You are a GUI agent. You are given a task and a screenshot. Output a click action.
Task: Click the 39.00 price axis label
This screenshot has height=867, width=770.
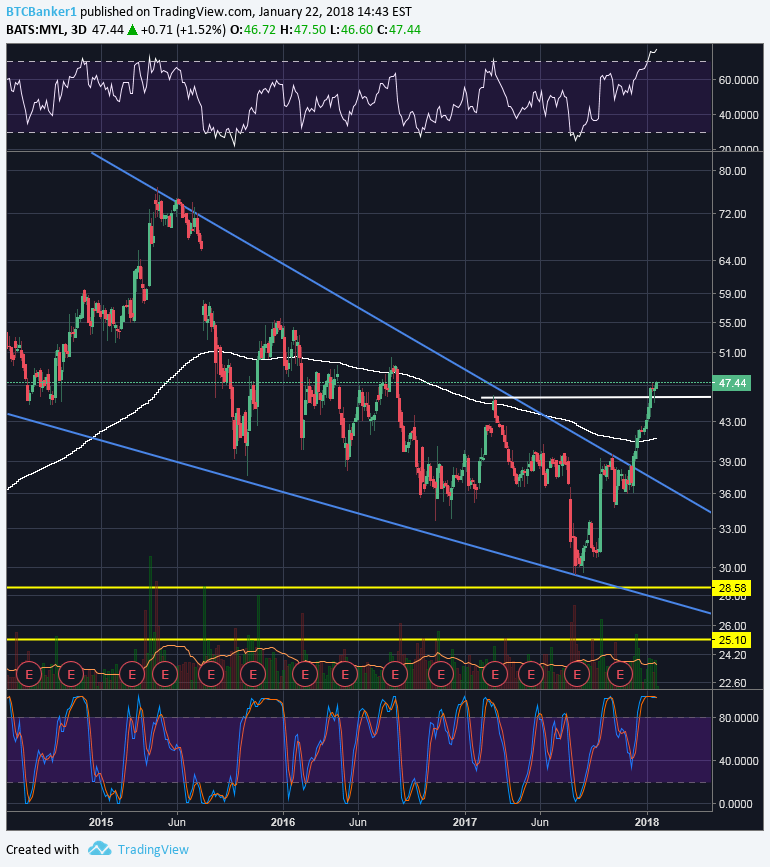732,462
